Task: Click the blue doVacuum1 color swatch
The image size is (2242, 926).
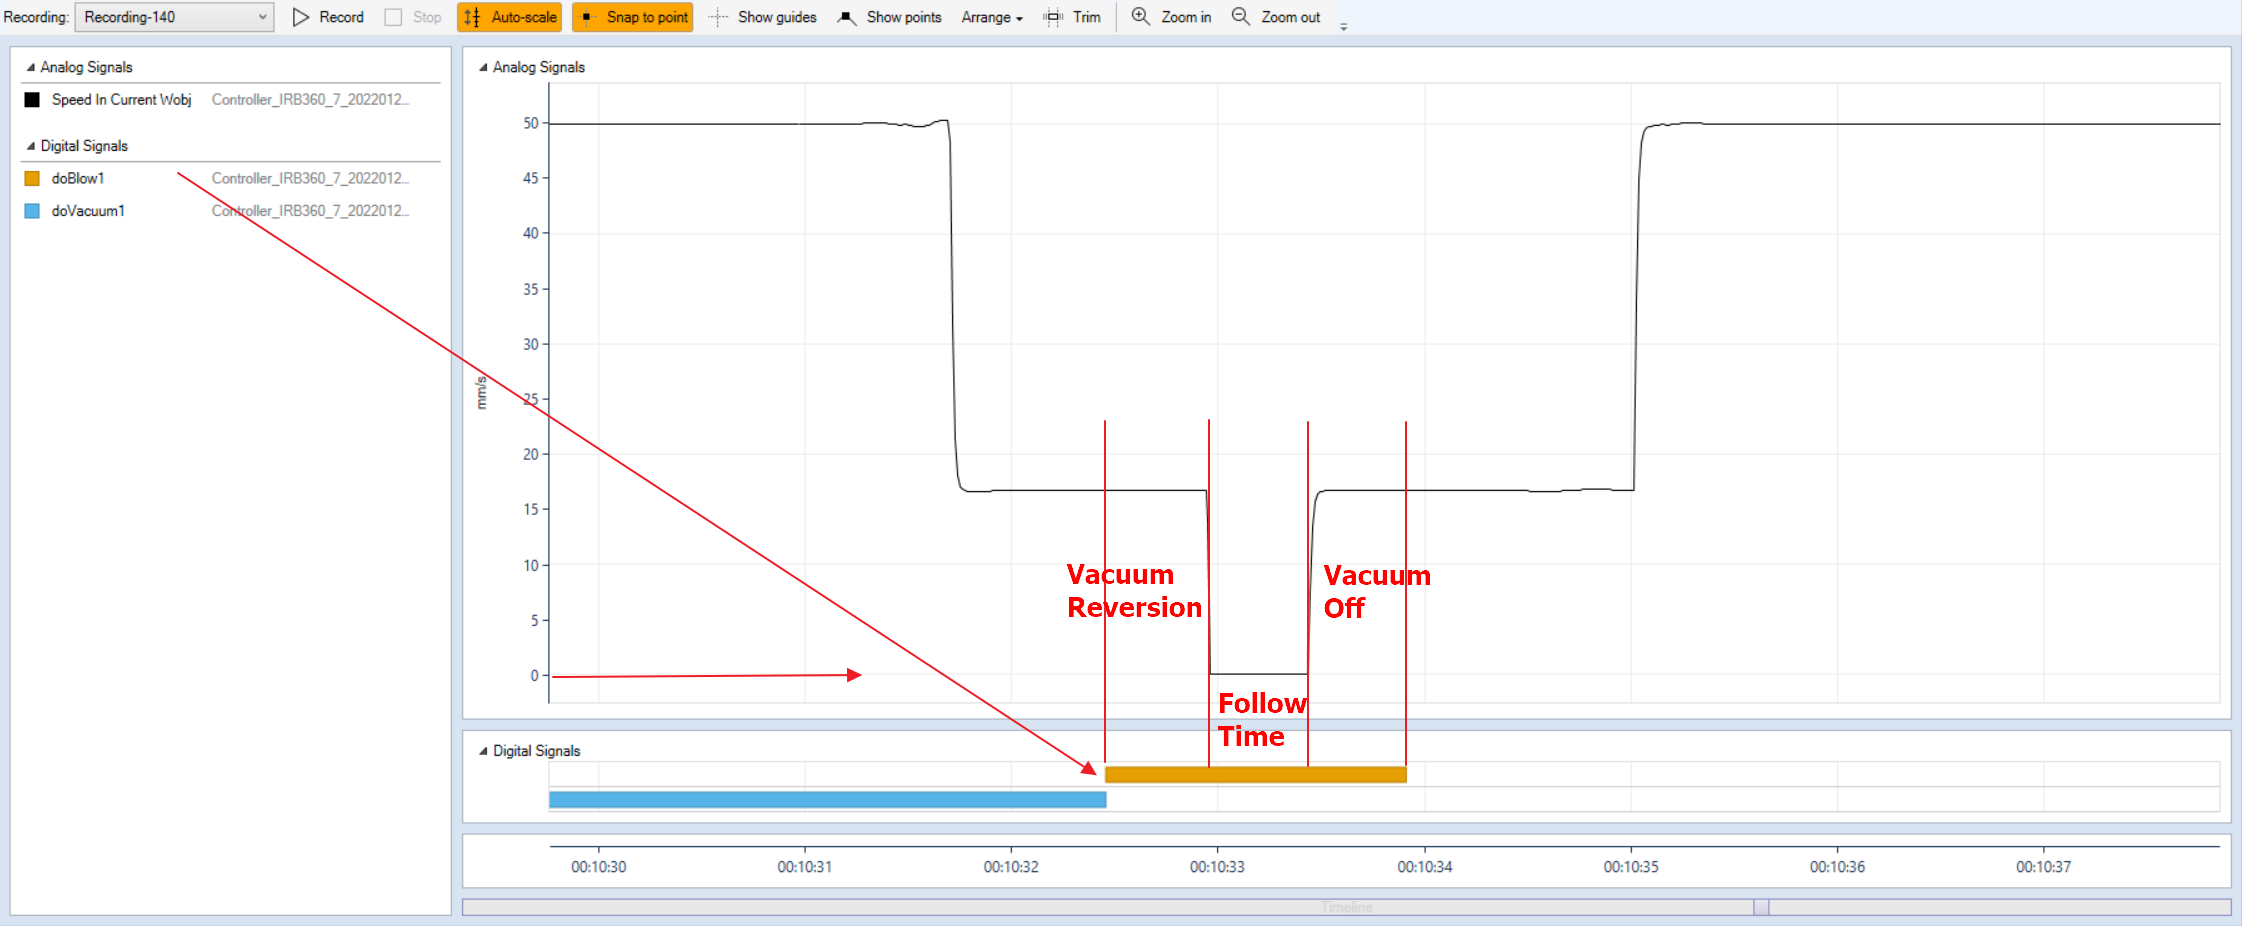Action: point(32,211)
